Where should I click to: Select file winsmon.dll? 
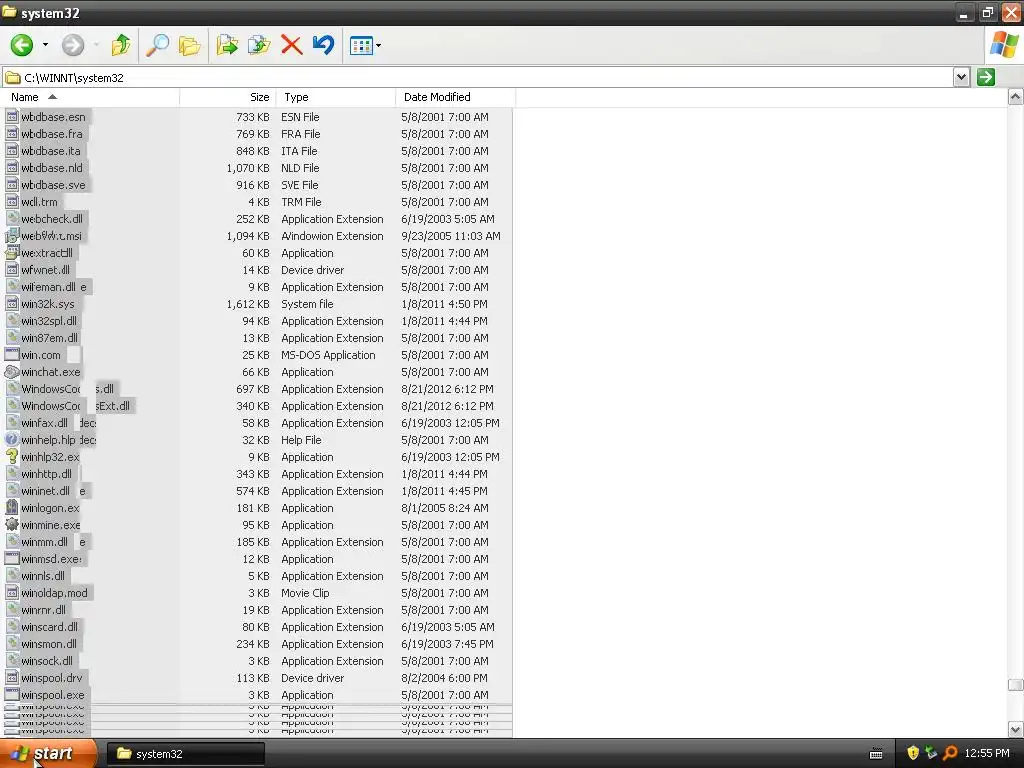pyautogui.click(x=49, y=644)
